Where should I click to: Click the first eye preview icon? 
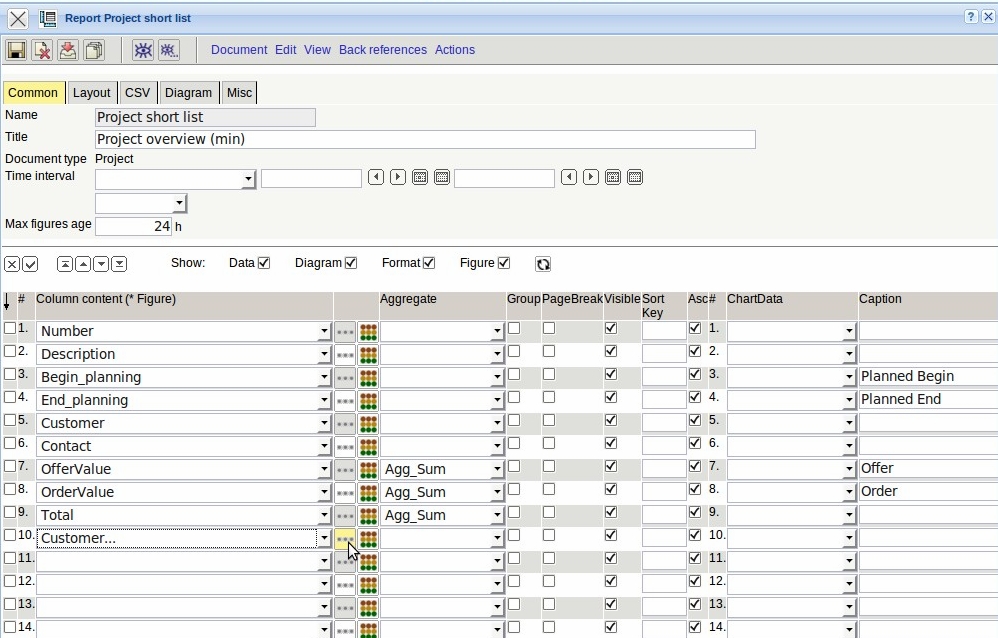coord(143,50)
